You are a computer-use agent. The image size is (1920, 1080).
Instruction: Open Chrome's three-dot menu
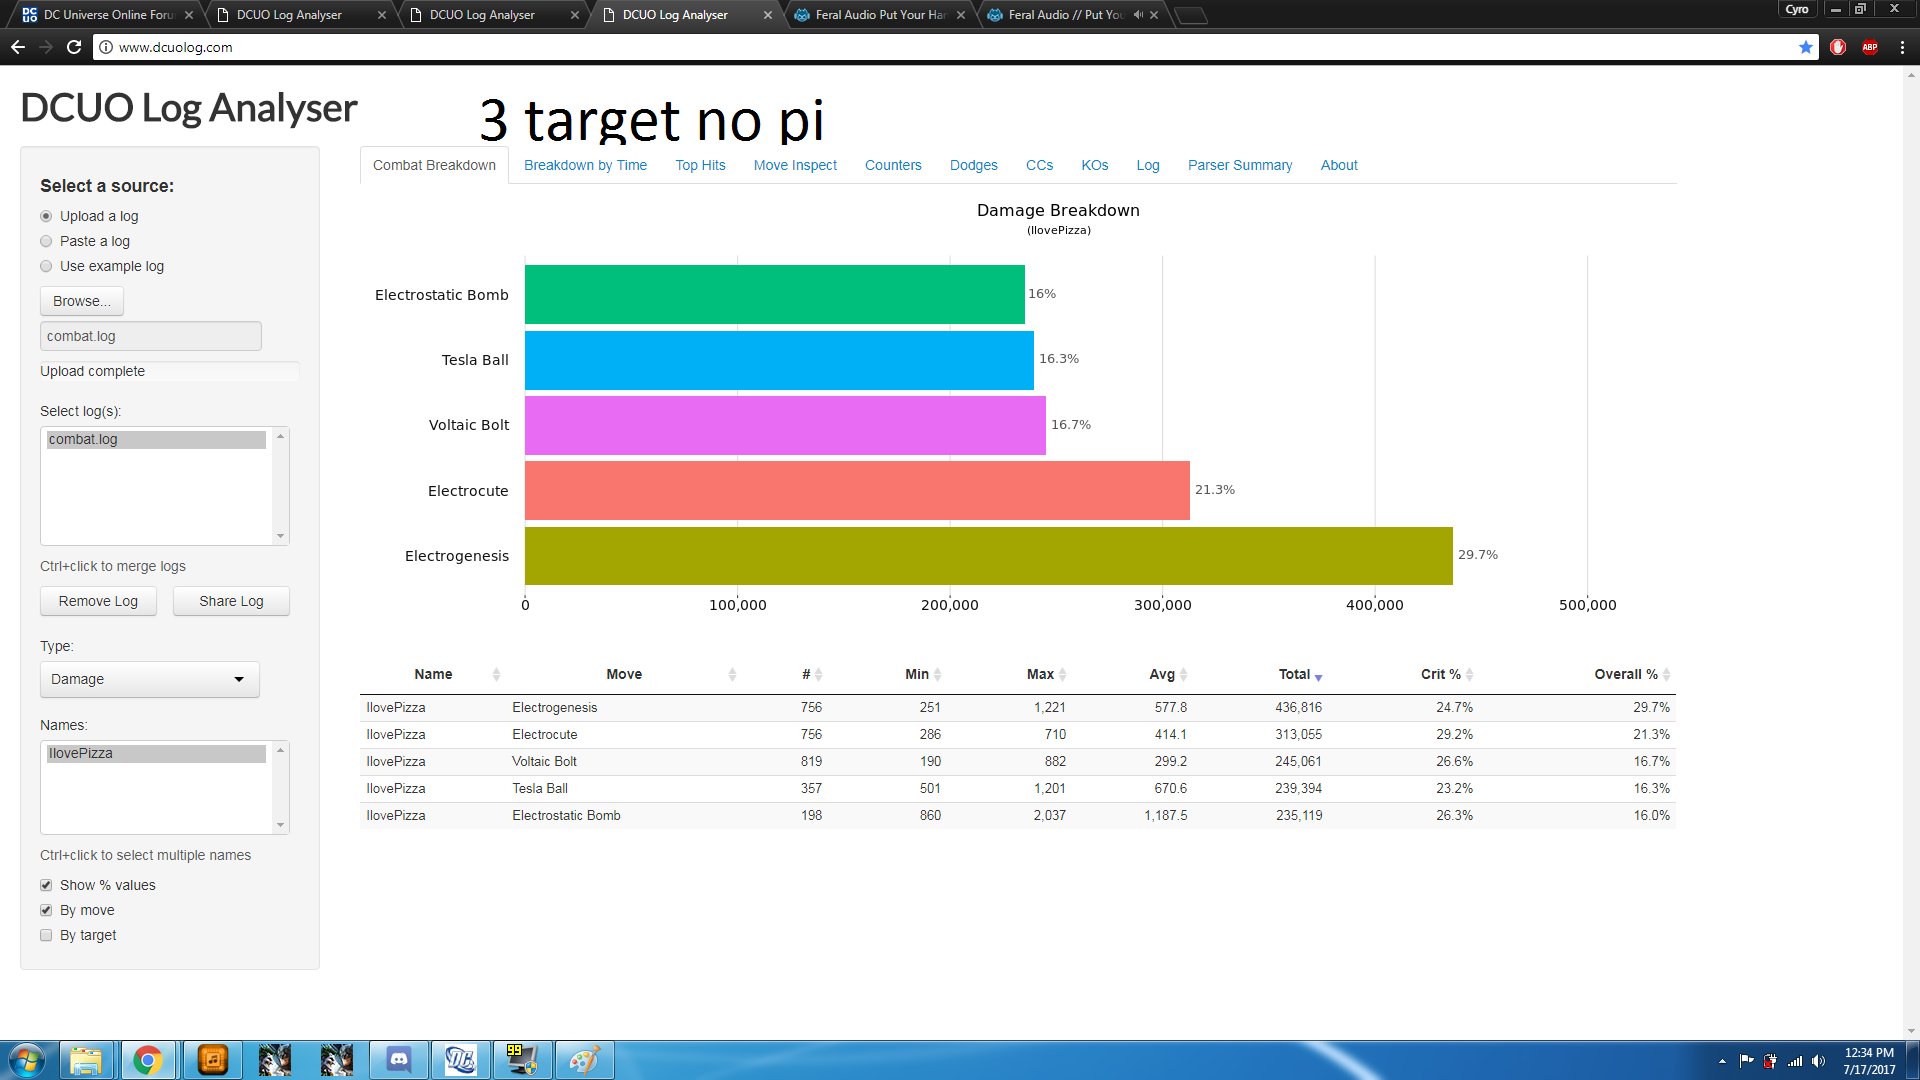coord(1902,47)
